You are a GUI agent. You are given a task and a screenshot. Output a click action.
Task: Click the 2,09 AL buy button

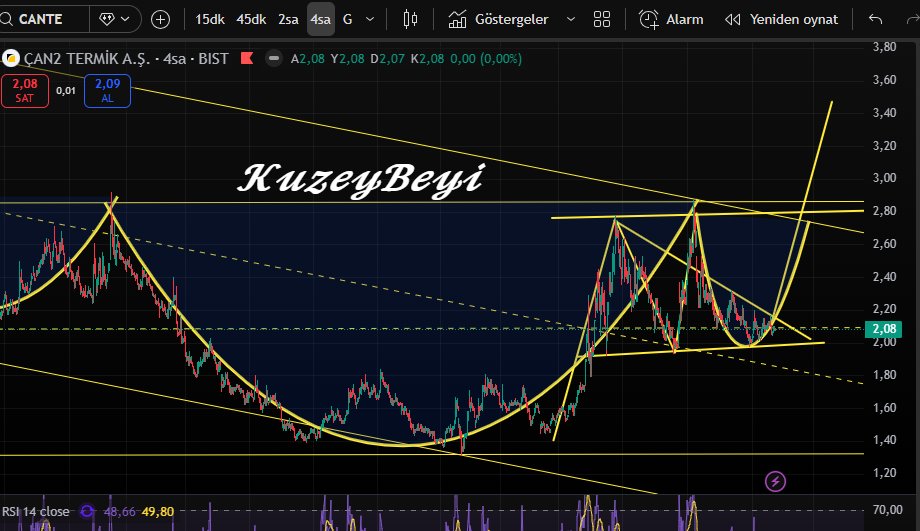(107, 91)
